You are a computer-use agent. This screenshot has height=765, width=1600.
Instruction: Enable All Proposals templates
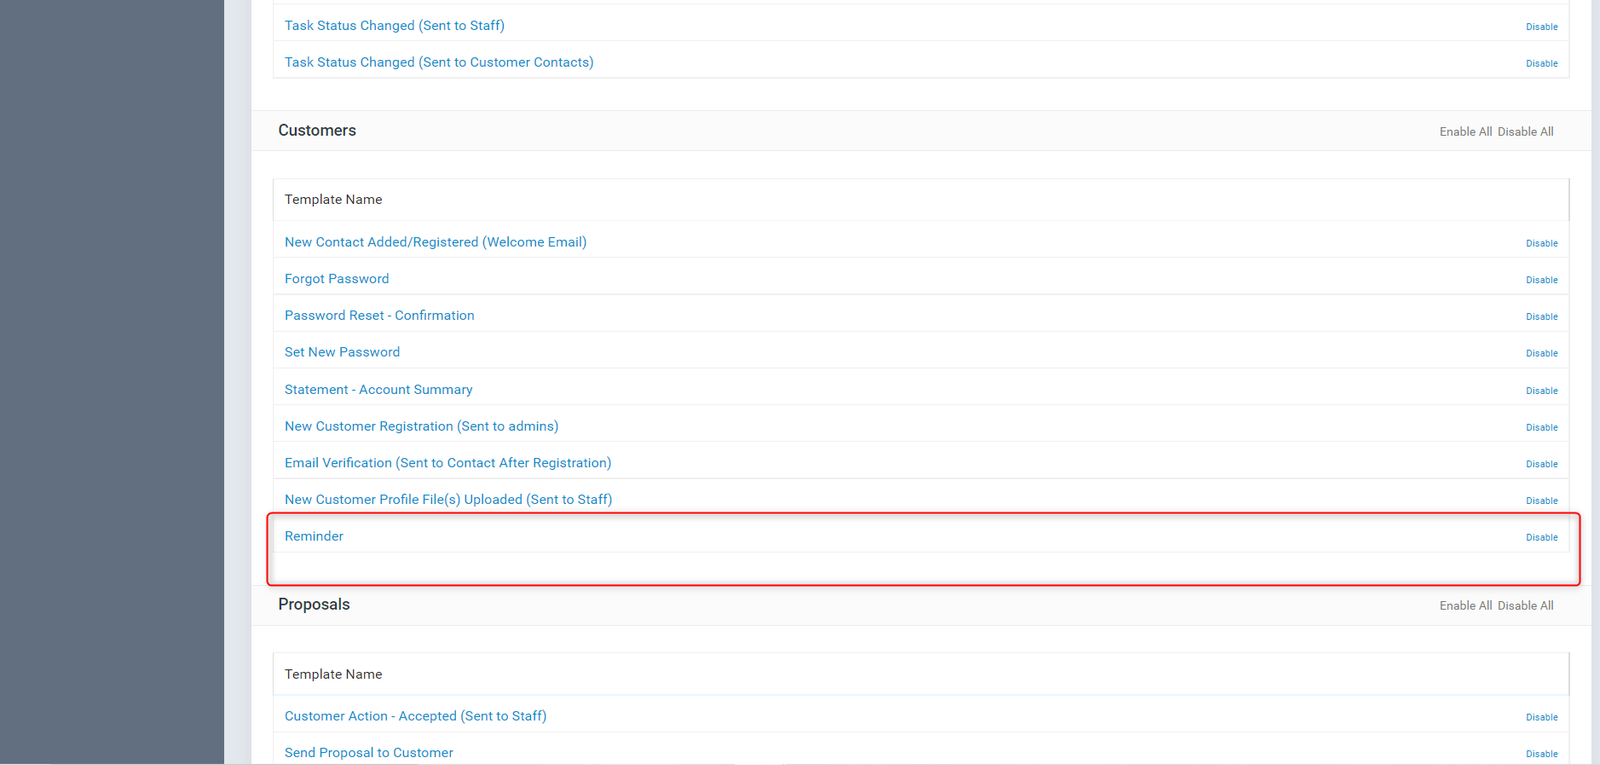[x=1465, y=606]
